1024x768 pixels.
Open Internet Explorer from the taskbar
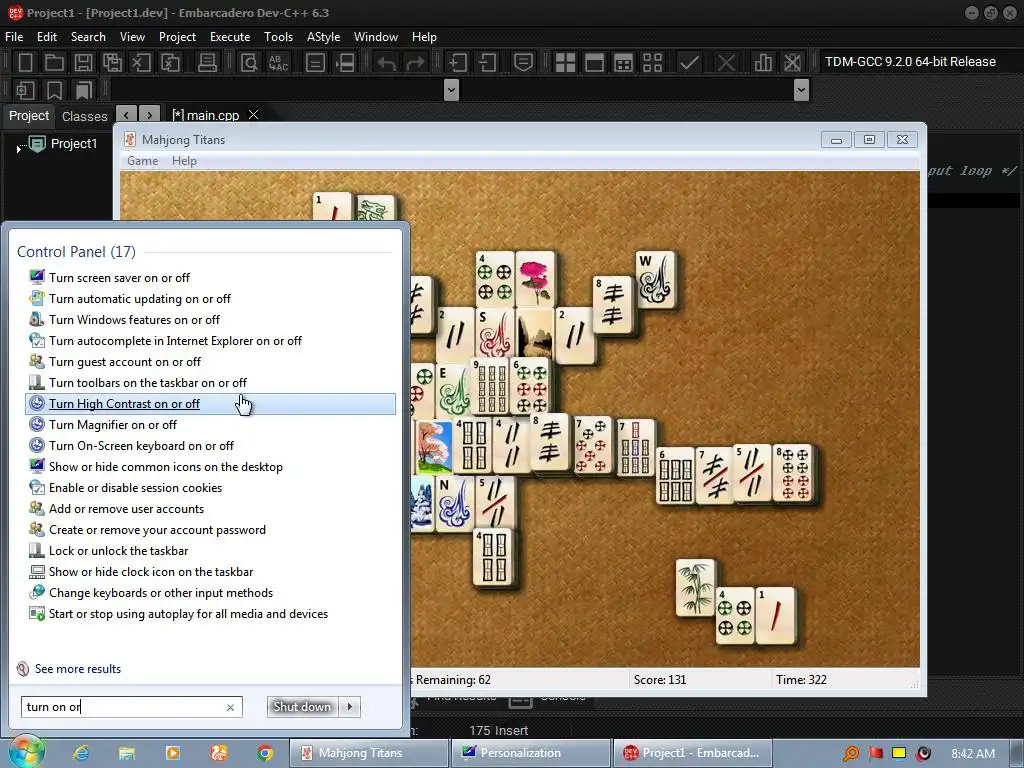pos(81,753)
